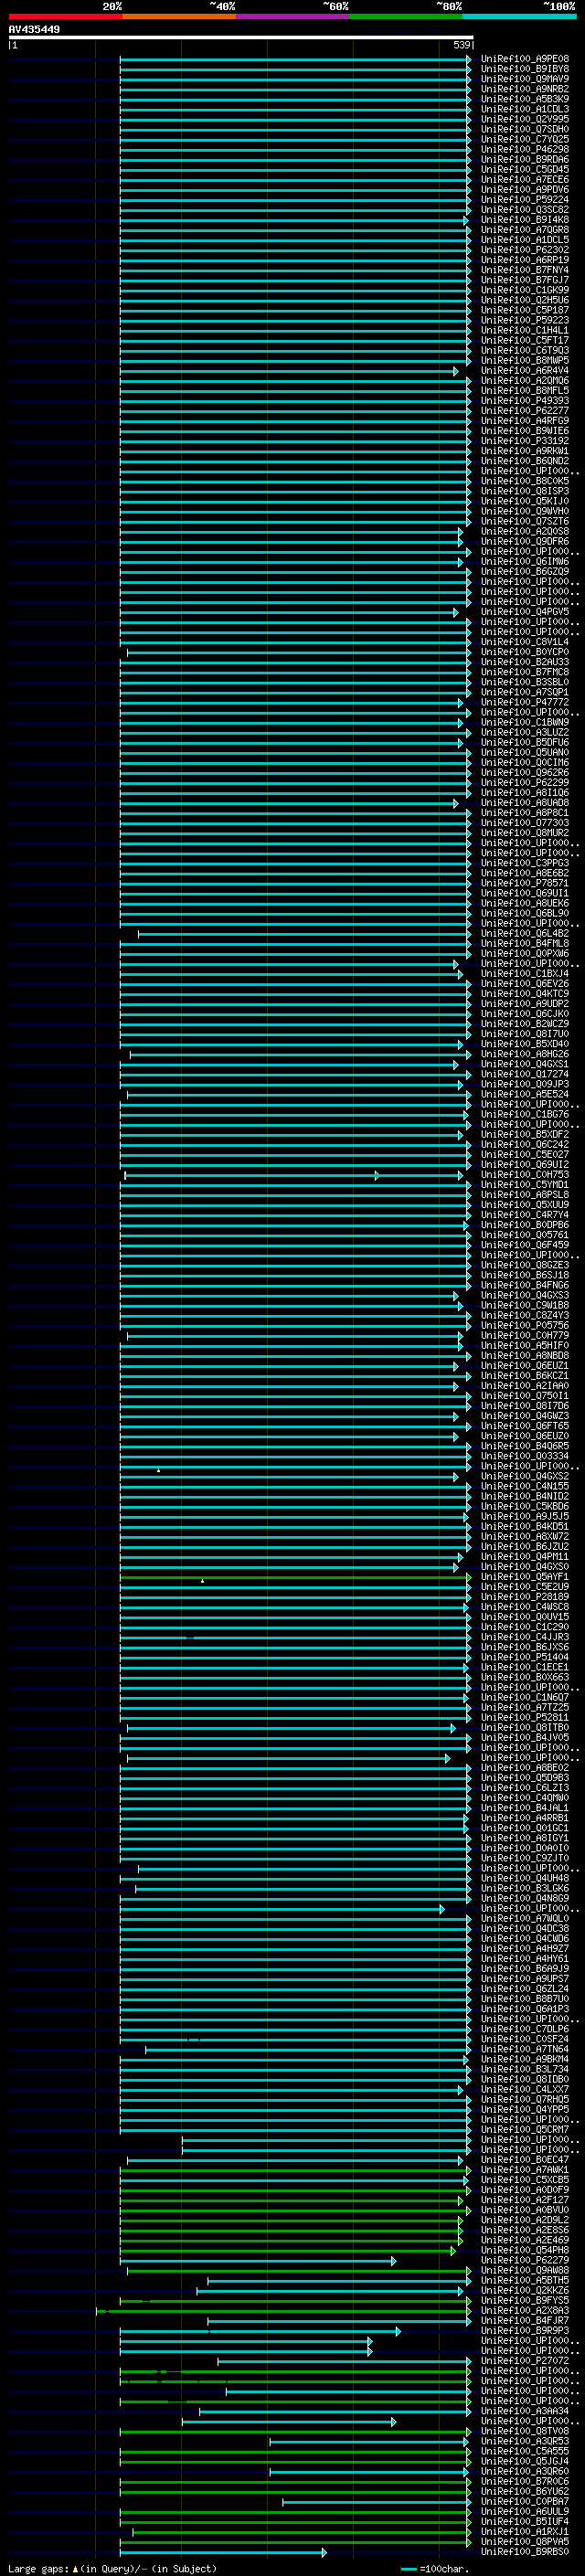
Task: Select the UniRef100_Q4GXS2 label
Action: pos(524,1476)
